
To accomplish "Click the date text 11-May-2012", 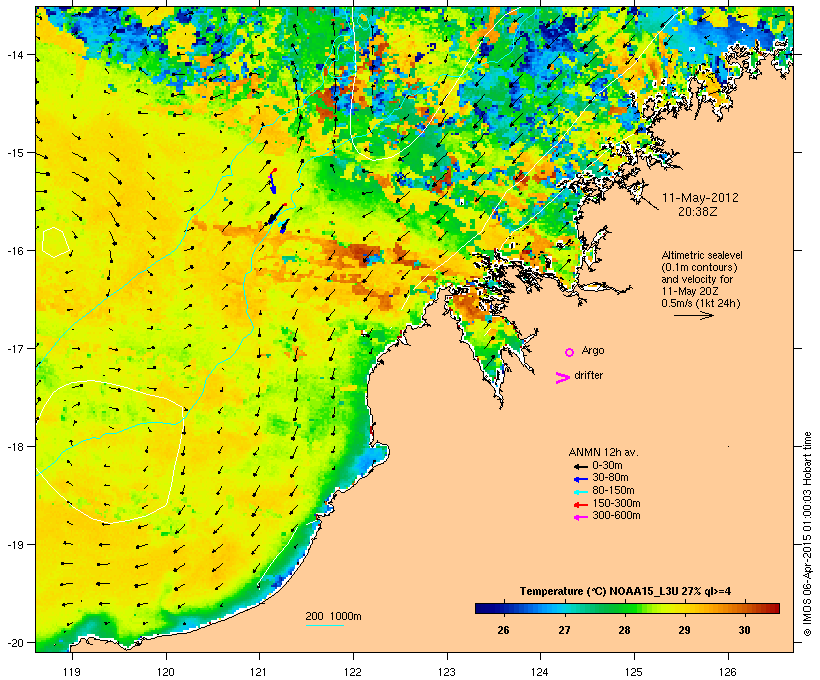I will pyautogui.click(x=700, y=198).
